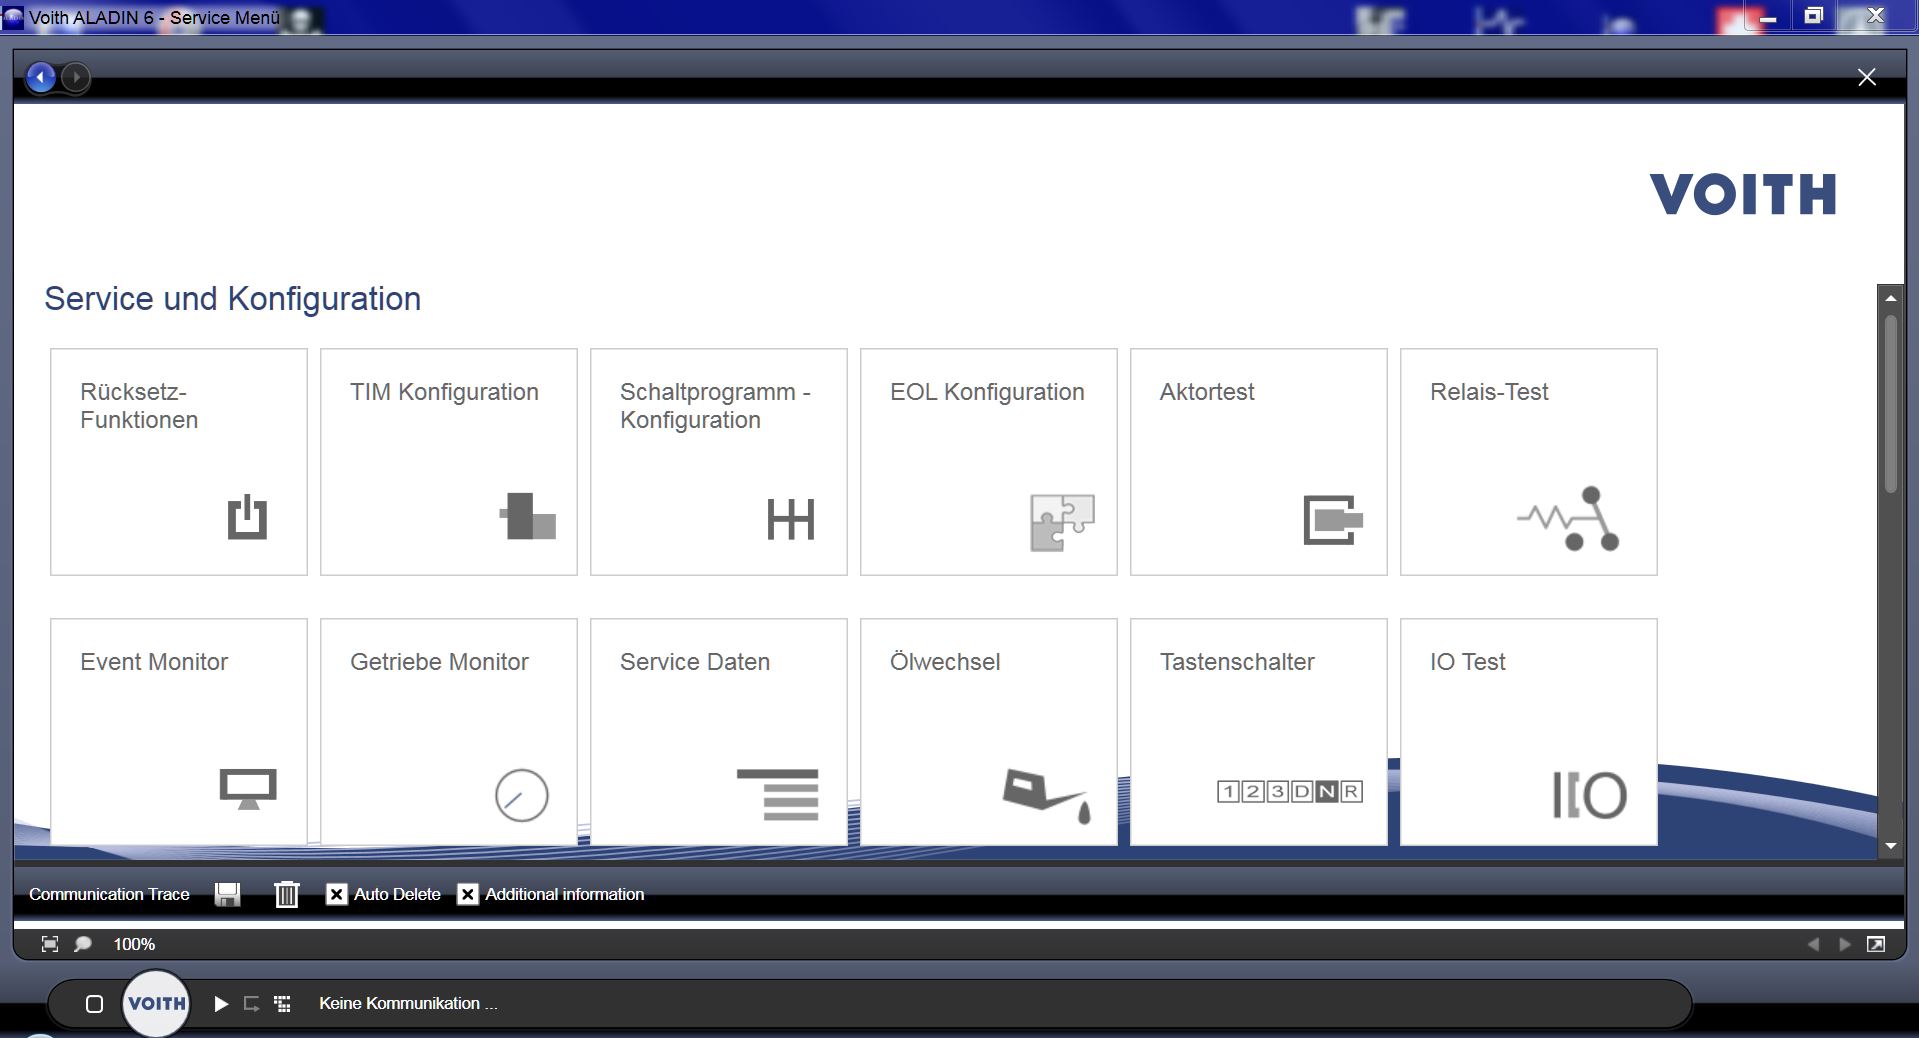Click the scroll up arrow of tile list

coord(1890,298)
